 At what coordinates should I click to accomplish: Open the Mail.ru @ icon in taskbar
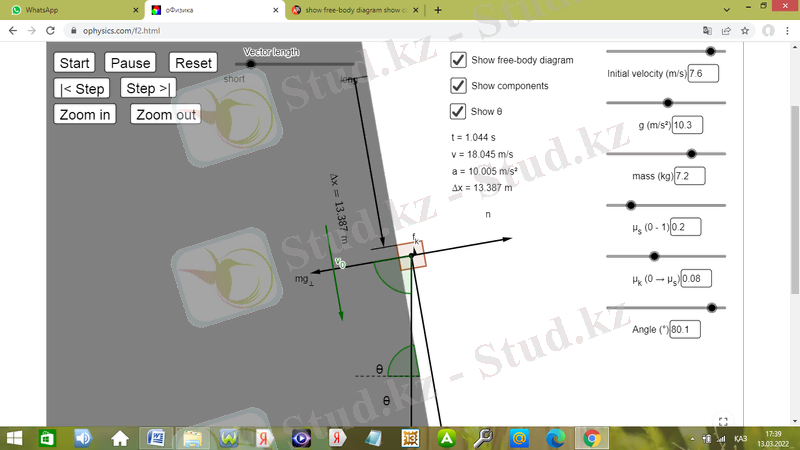(x=519, y=438)
